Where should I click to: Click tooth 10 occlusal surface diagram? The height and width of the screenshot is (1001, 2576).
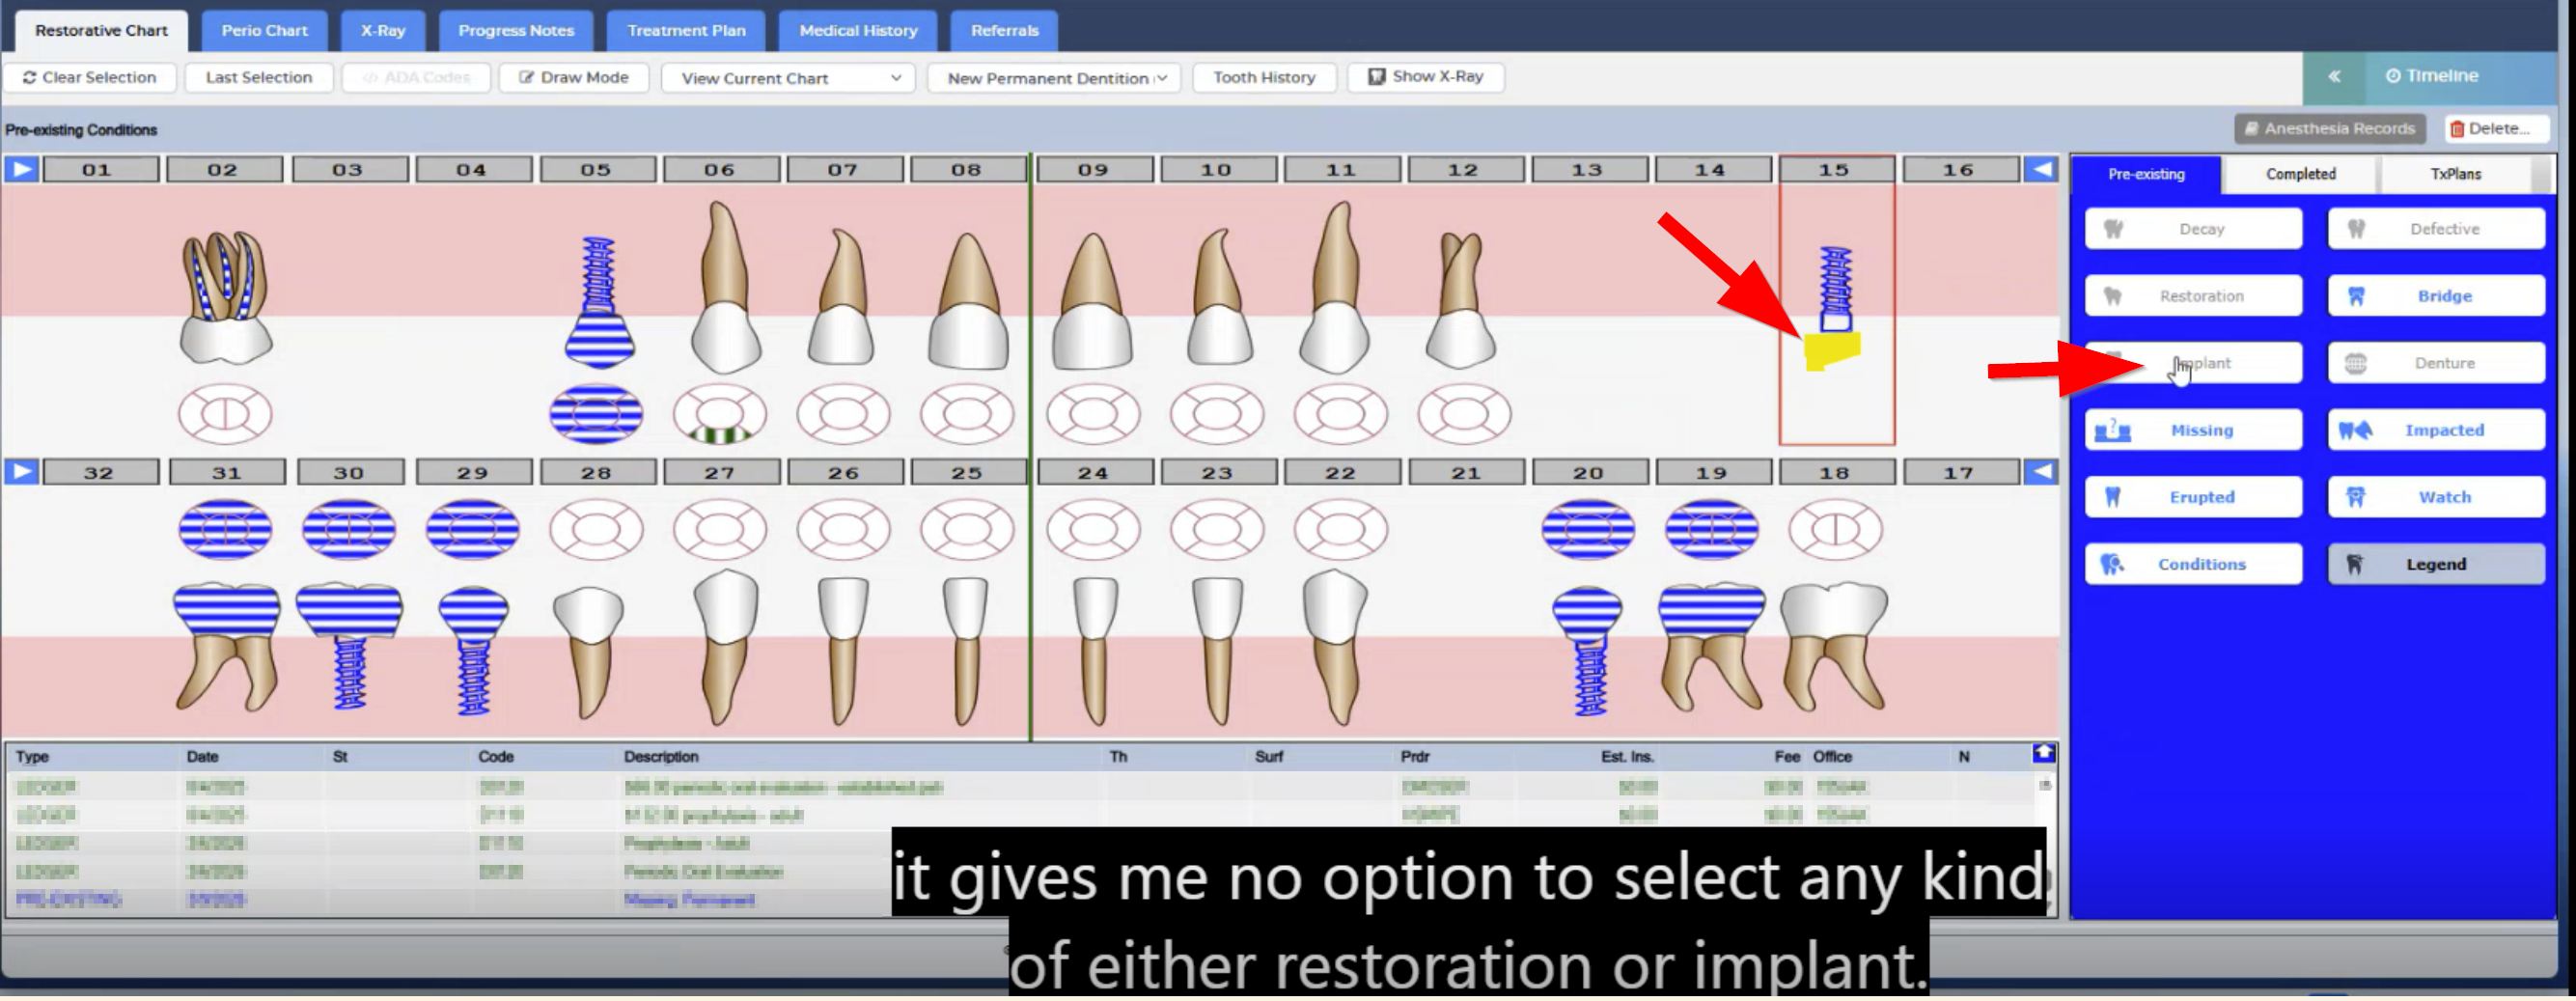coord(1216,414)
